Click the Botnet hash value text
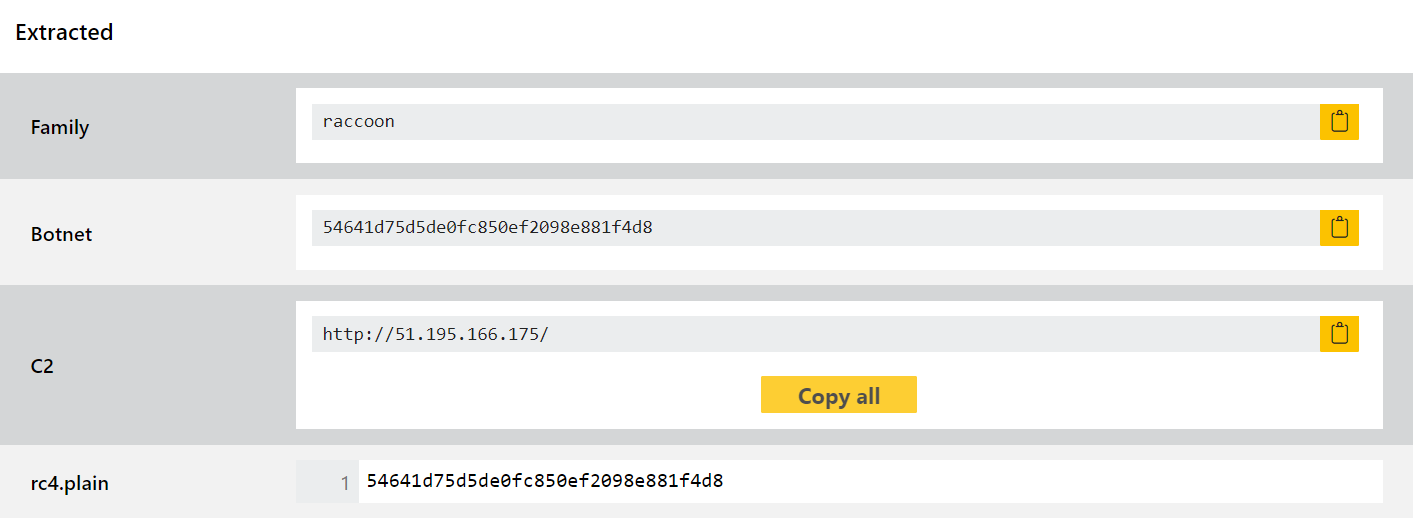The width and height of the screenshot is (1413, 518). click(x=487, y=228)
